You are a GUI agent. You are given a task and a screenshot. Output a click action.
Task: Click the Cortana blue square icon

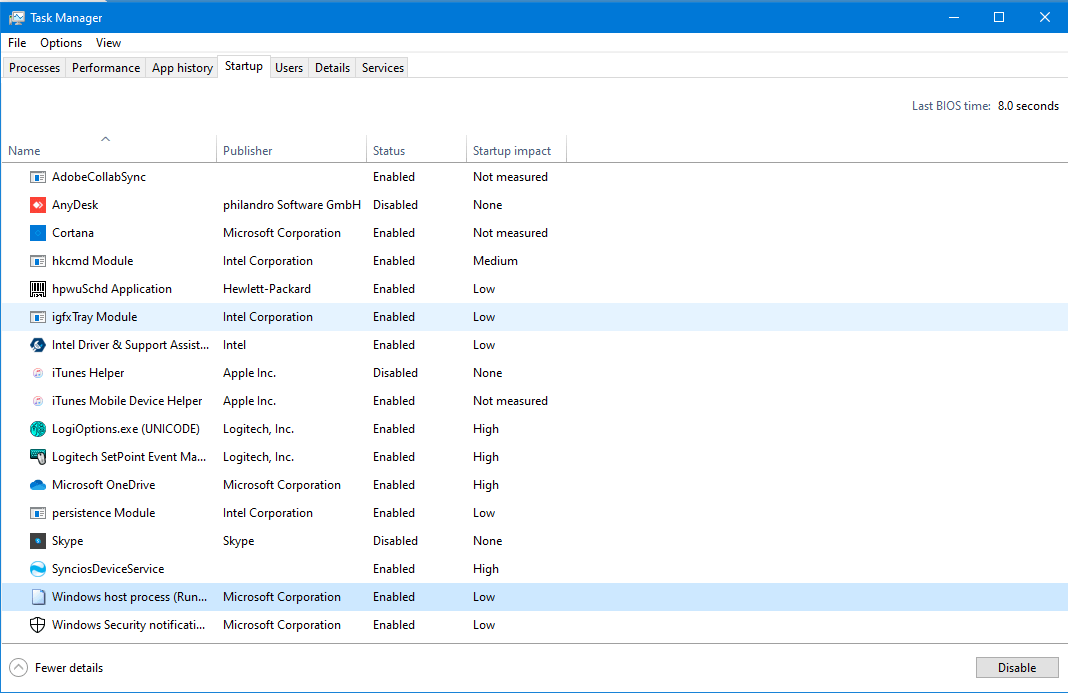[x=38, y=233]
